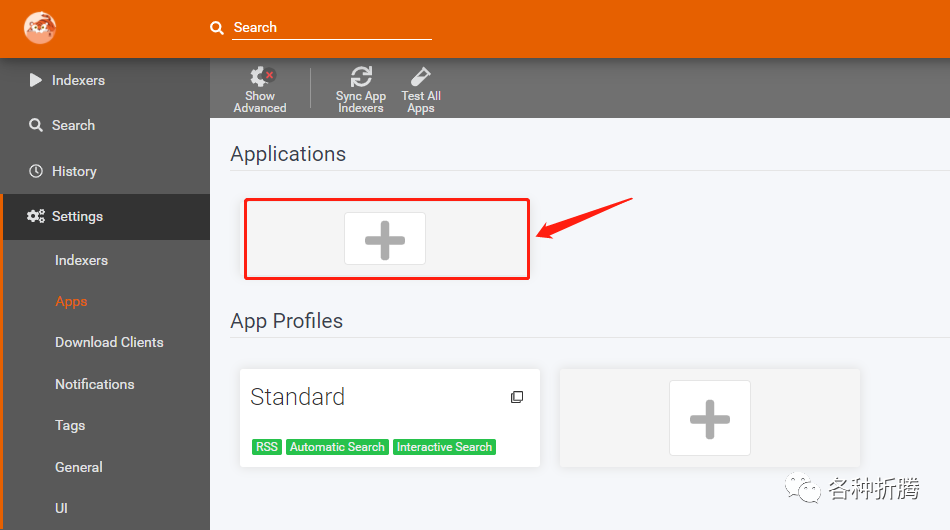The height and width of the screenshot is (530, 950).
Task: Clone the Standard profile icon
Action: 517,397
